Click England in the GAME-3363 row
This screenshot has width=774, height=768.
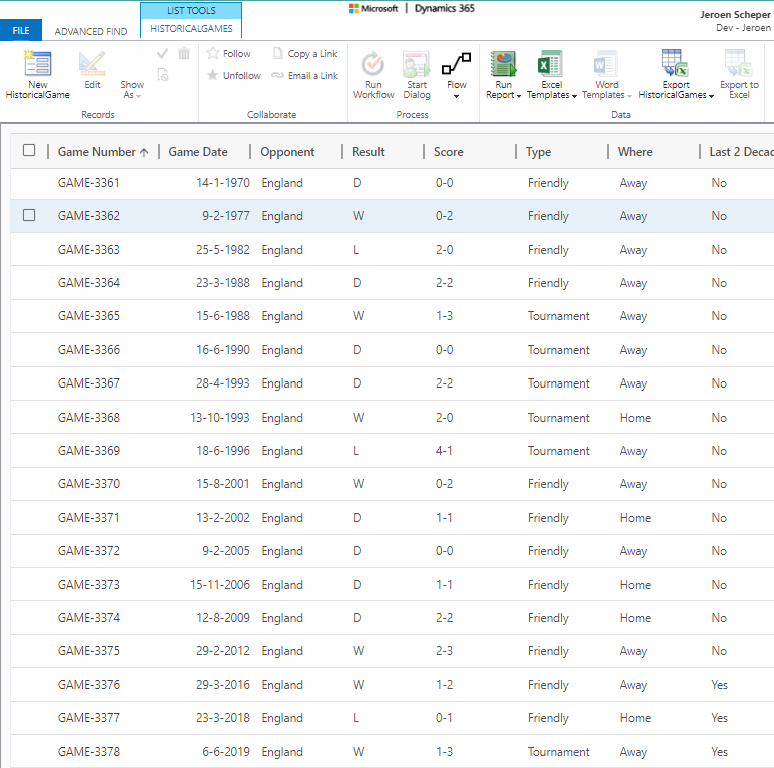[282, 250]
